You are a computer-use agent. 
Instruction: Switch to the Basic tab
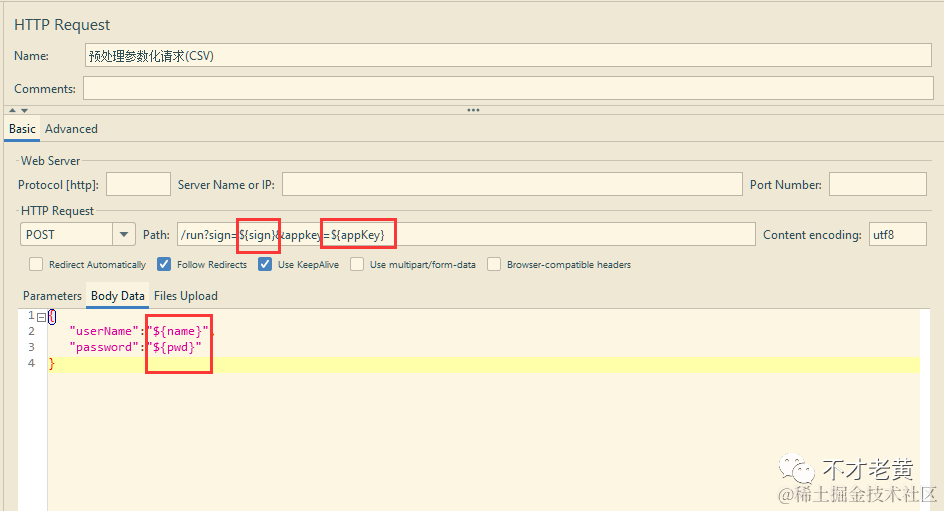click(22, 129)
